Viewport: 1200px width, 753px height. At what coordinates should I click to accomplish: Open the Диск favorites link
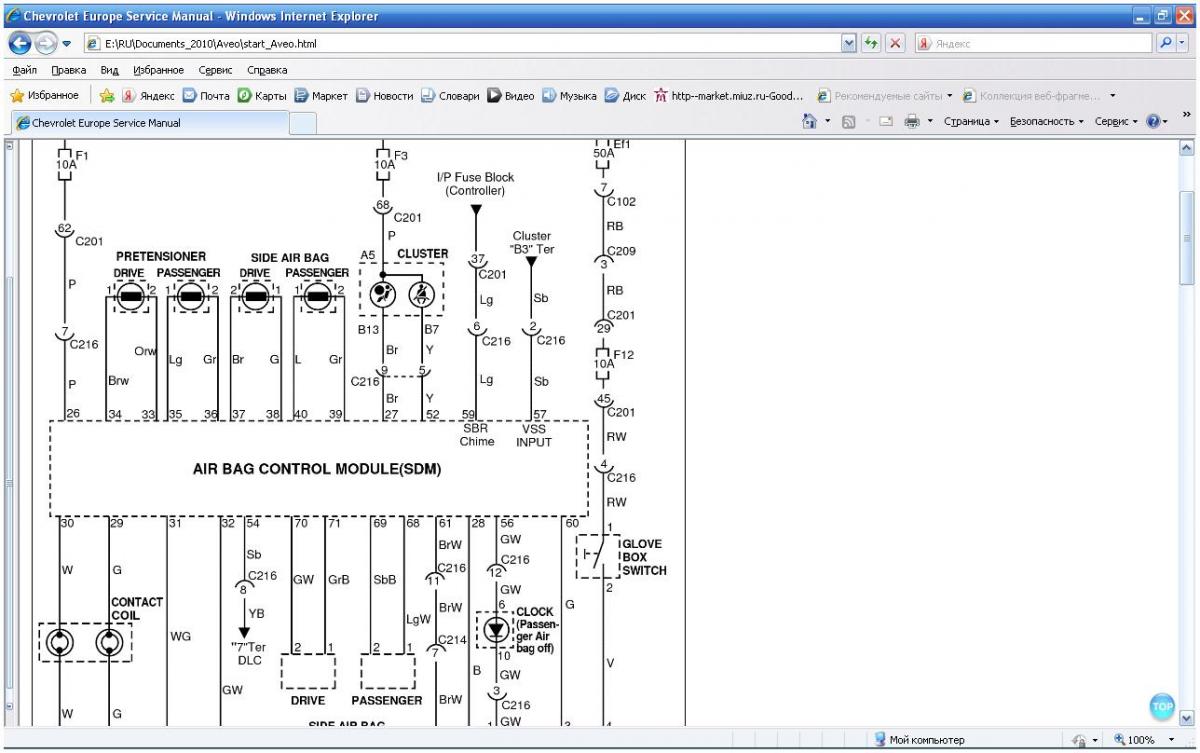tap(625, 96)
